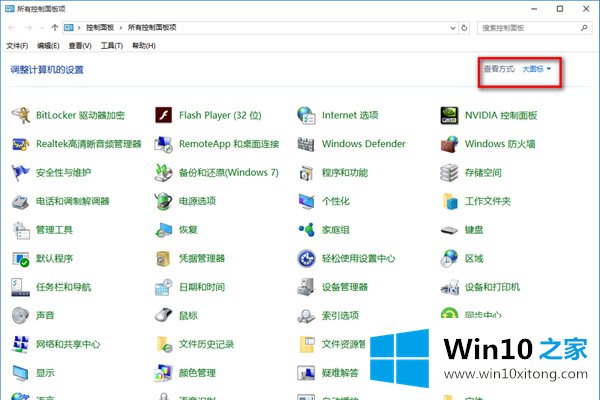Screen dimensions: 600x400
Task: Open the 颜色管理 link
Action: [x=197, y=373]
